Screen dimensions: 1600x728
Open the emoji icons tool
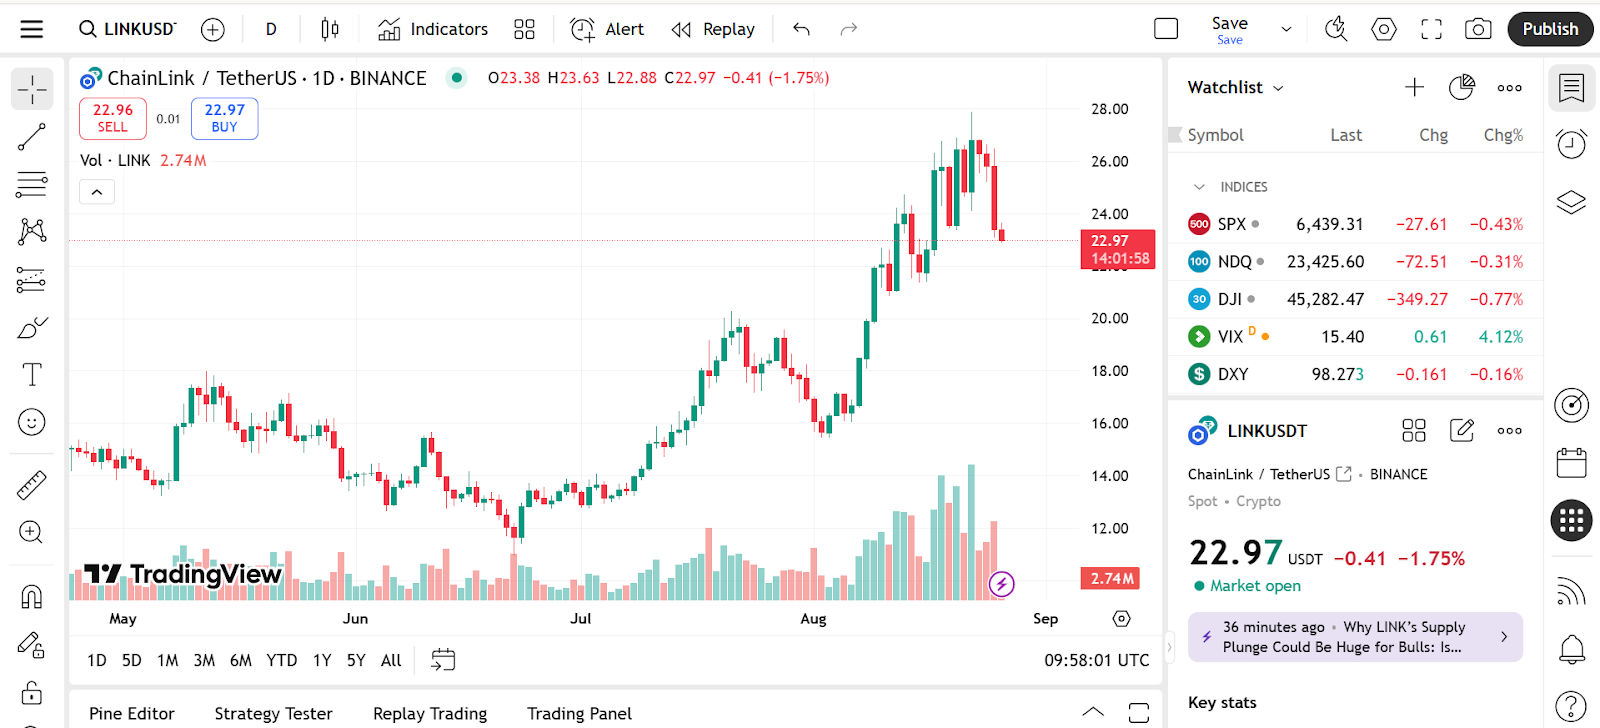point(32,422)
